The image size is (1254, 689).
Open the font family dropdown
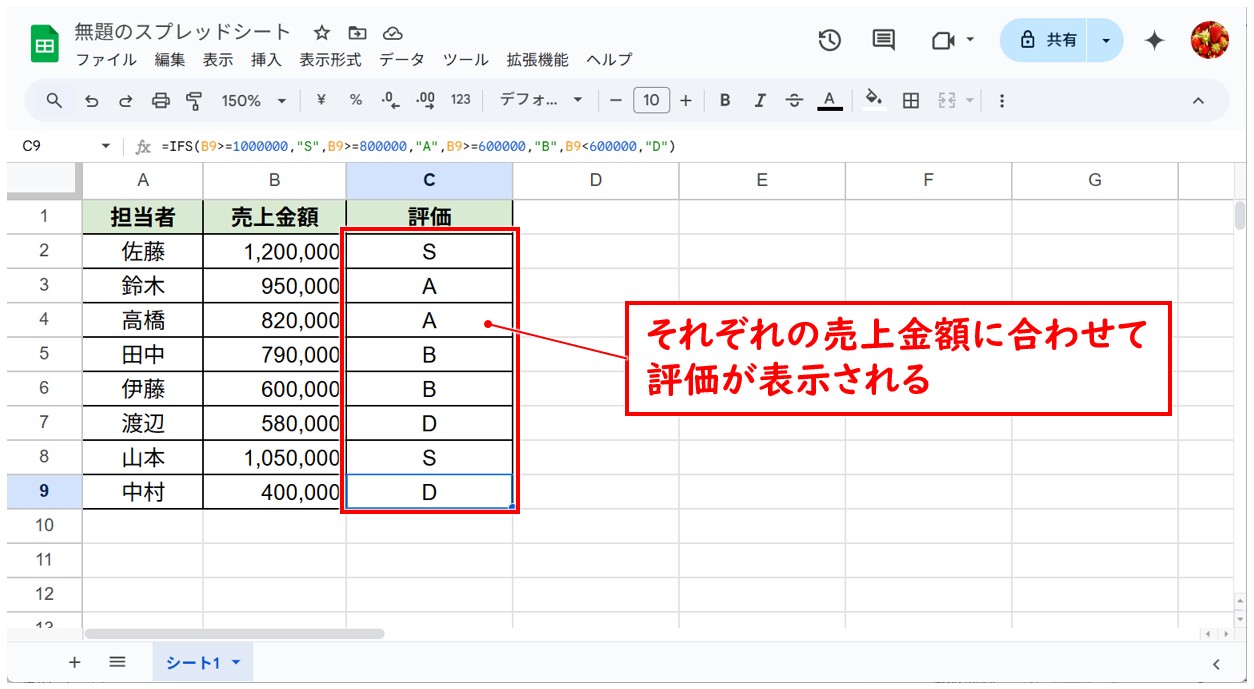pyautogui.click(x=541, y=100)
